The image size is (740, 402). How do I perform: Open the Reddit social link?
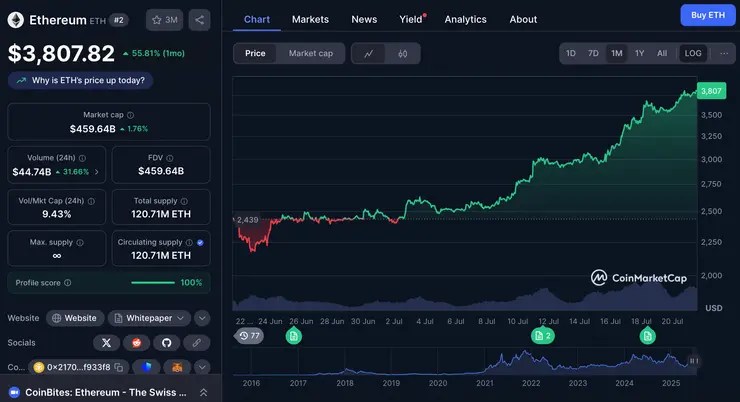(x=137, y=342)
